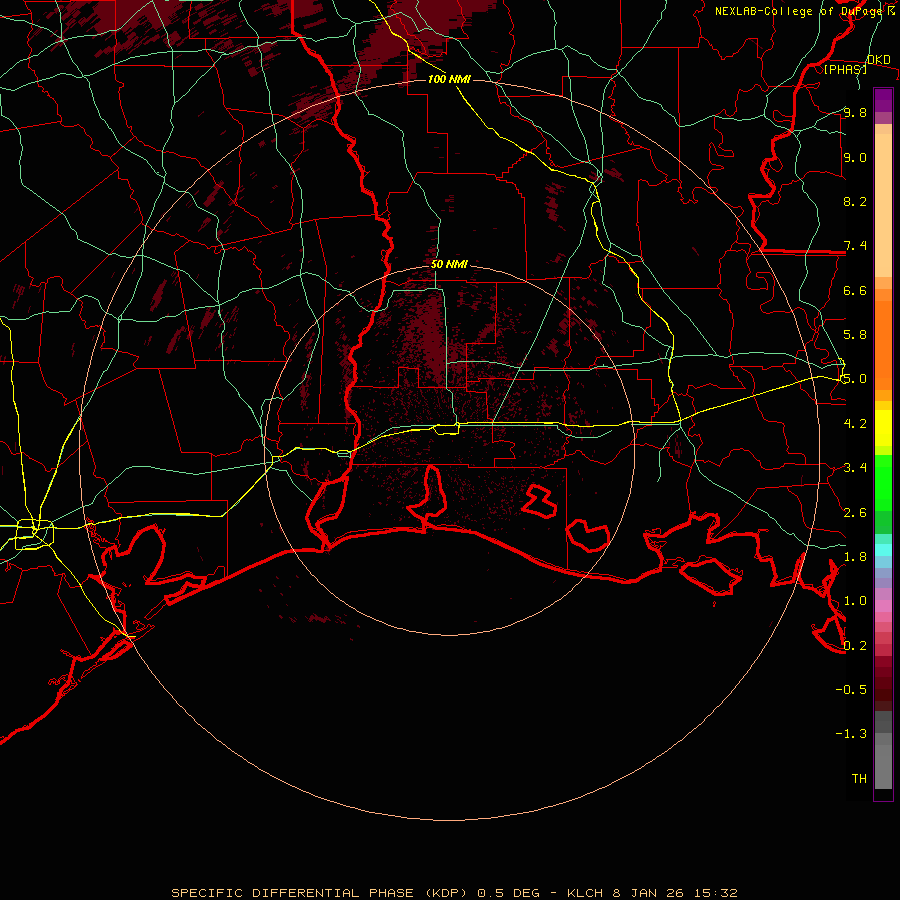The height and width of the screenshot is (900, 900).
Task: Click the -1.3 legend value
Action: point(851,734)
